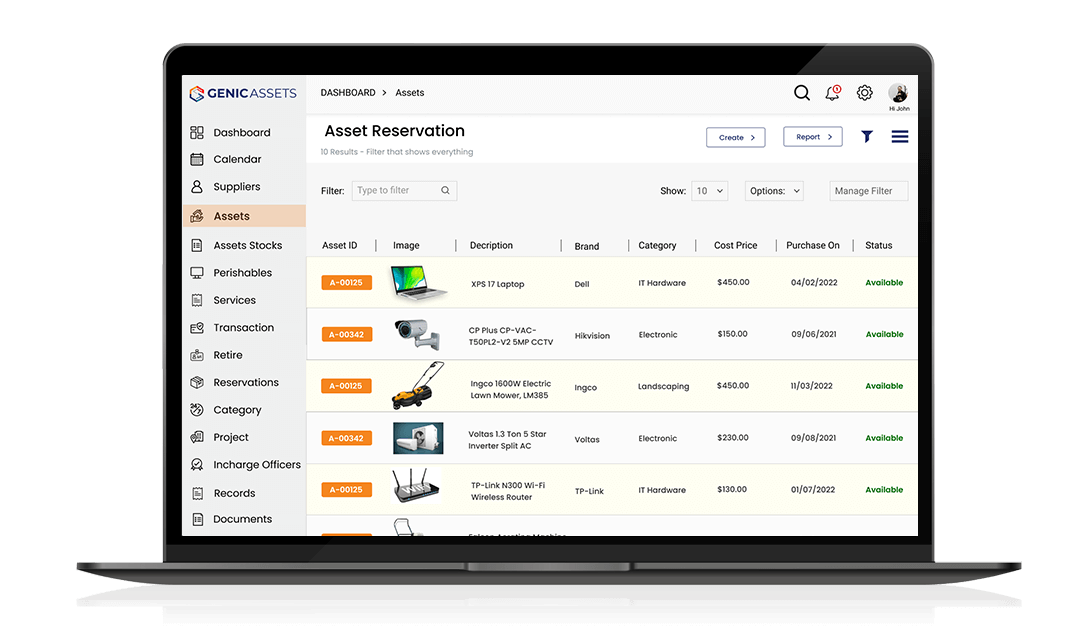Click 'XPS 17 Laptop' description

498,284
